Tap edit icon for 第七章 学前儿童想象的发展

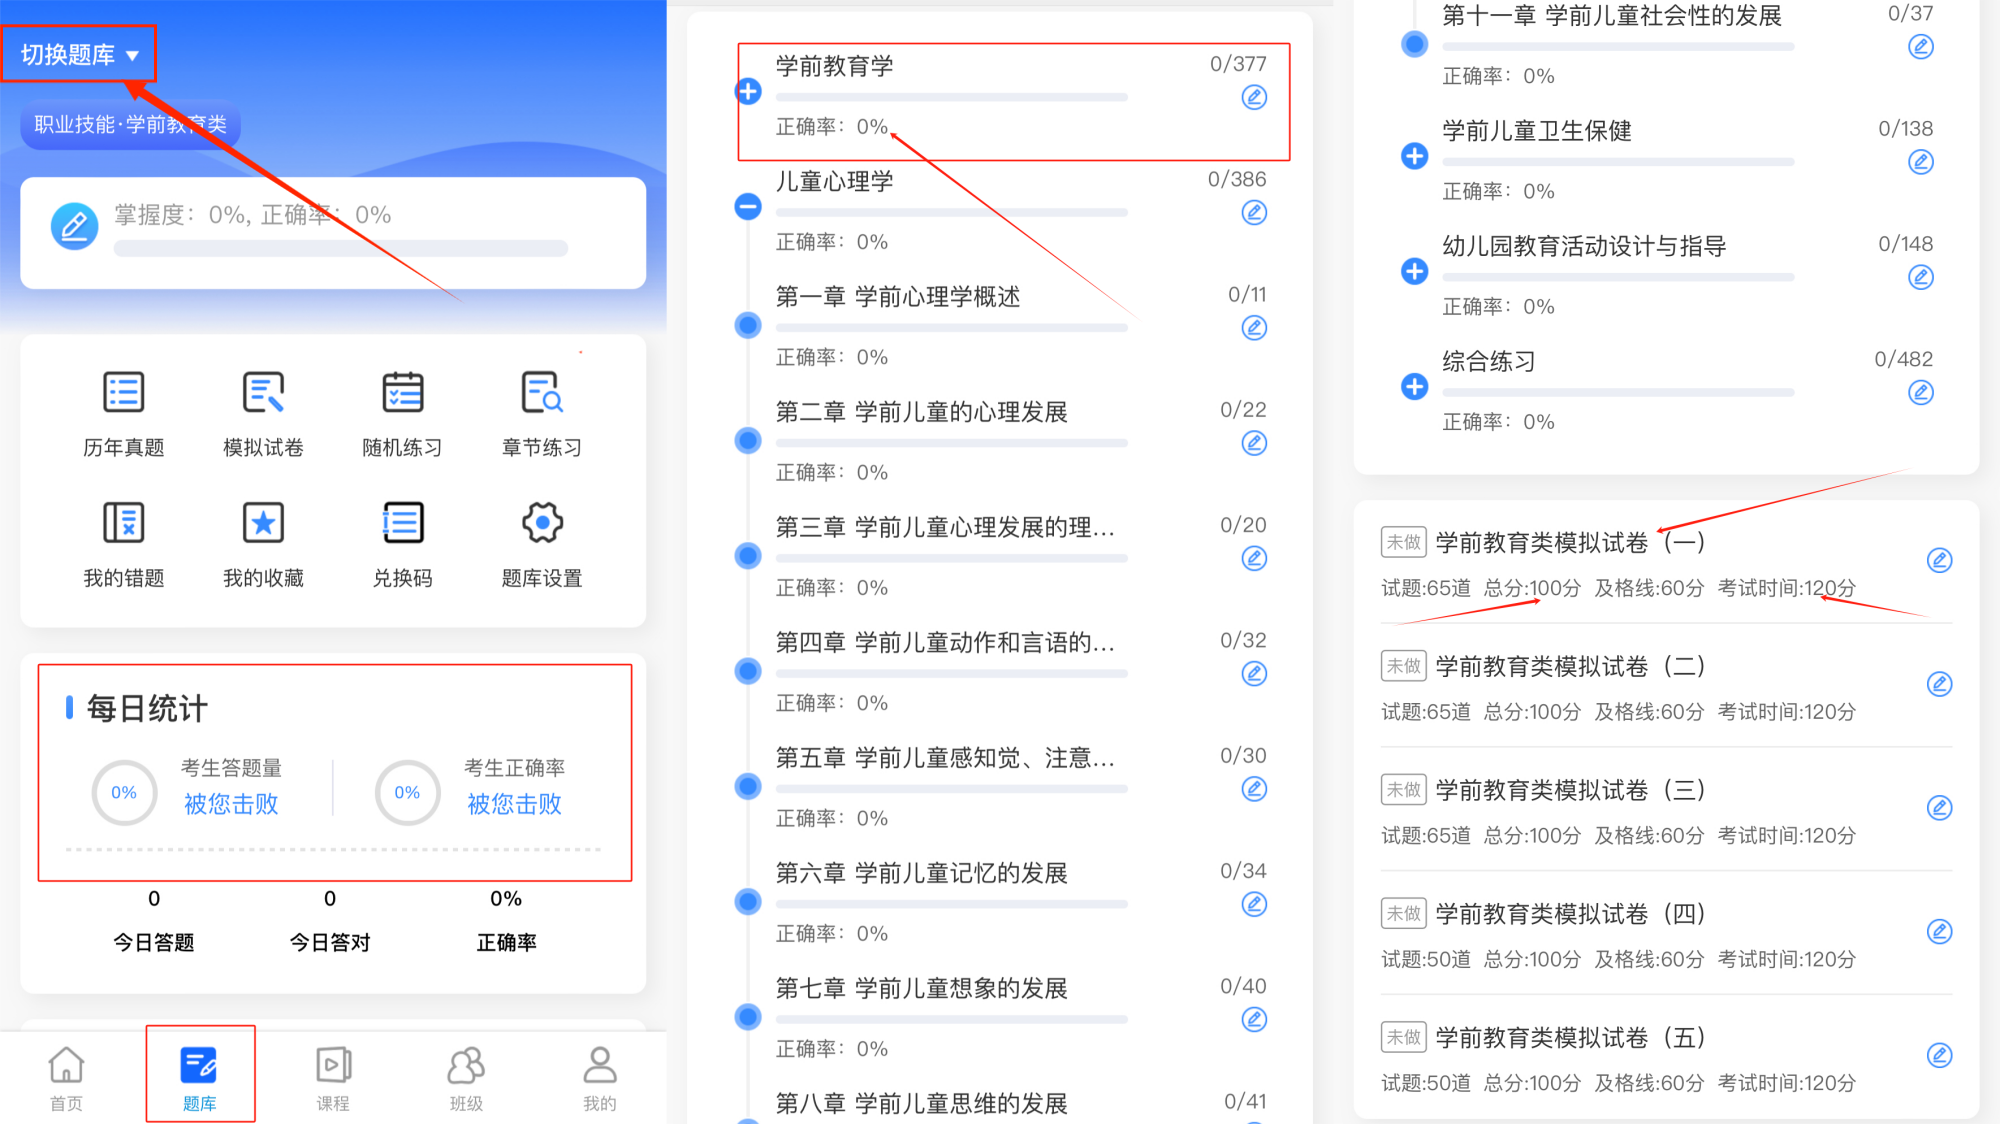coord(1254,1019)
